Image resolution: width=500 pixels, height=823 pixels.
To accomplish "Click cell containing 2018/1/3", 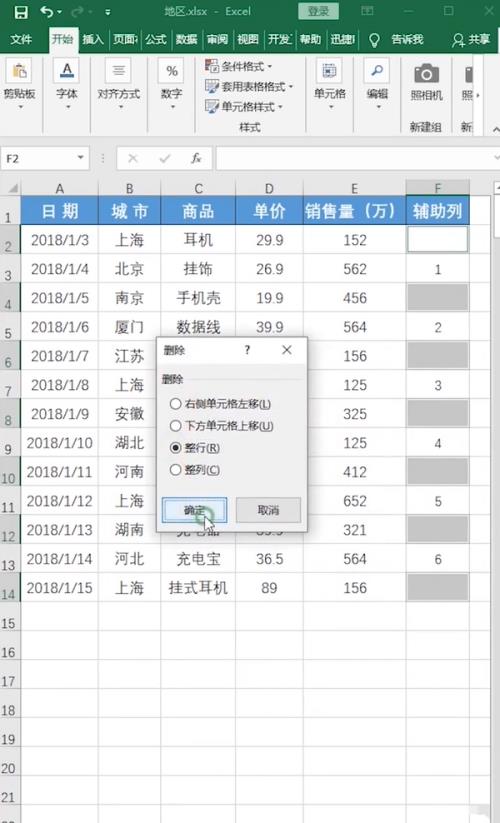I will click(59, 240).
